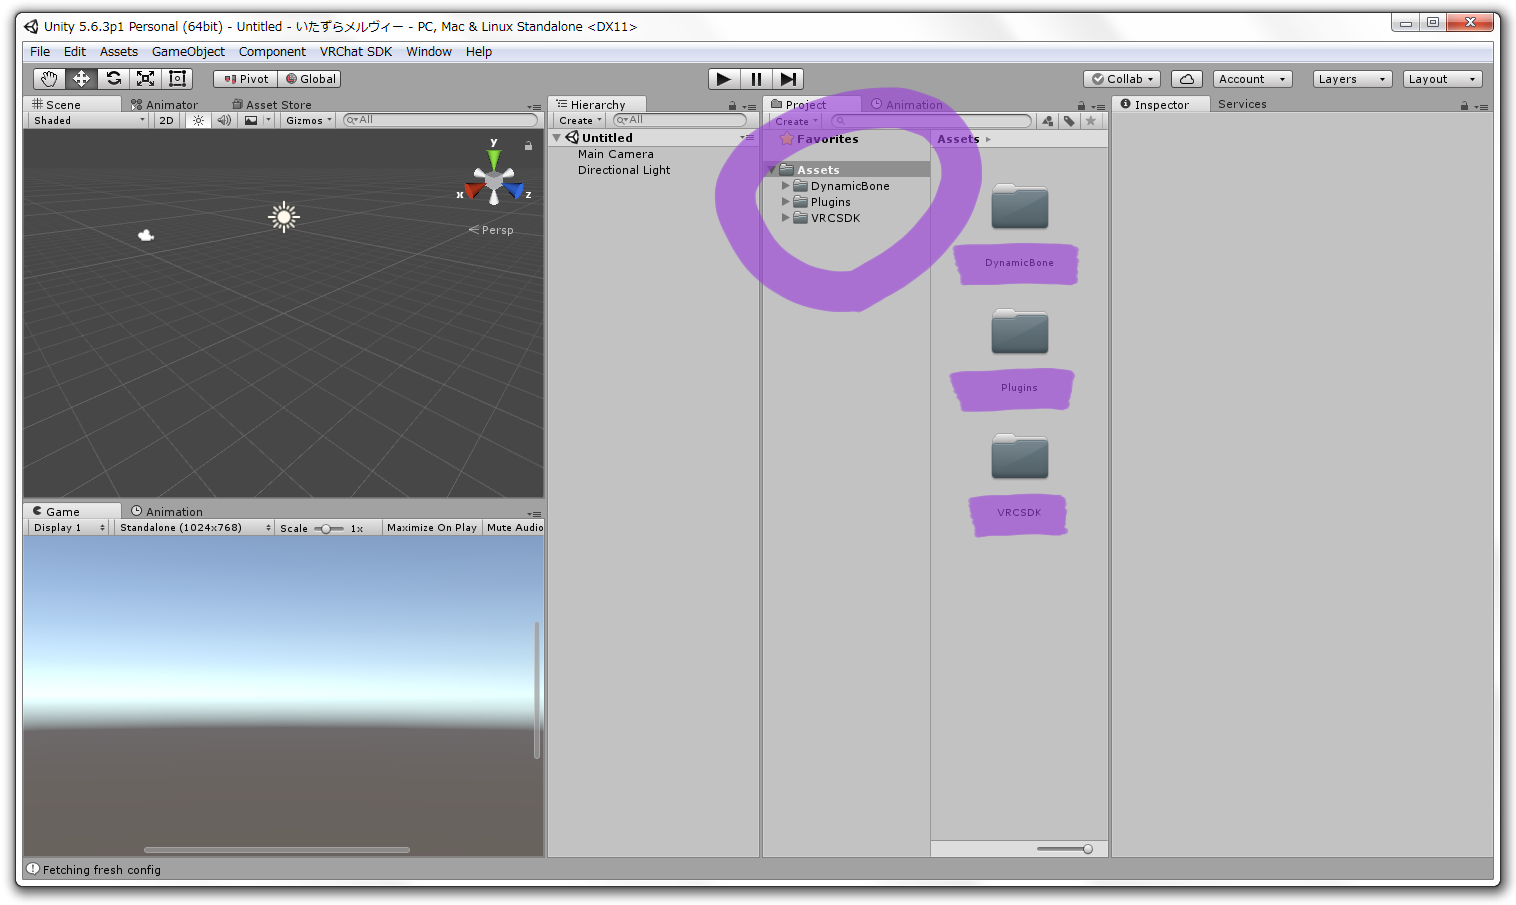
Task: Search by Type icon in Project
Action: 1047,121
